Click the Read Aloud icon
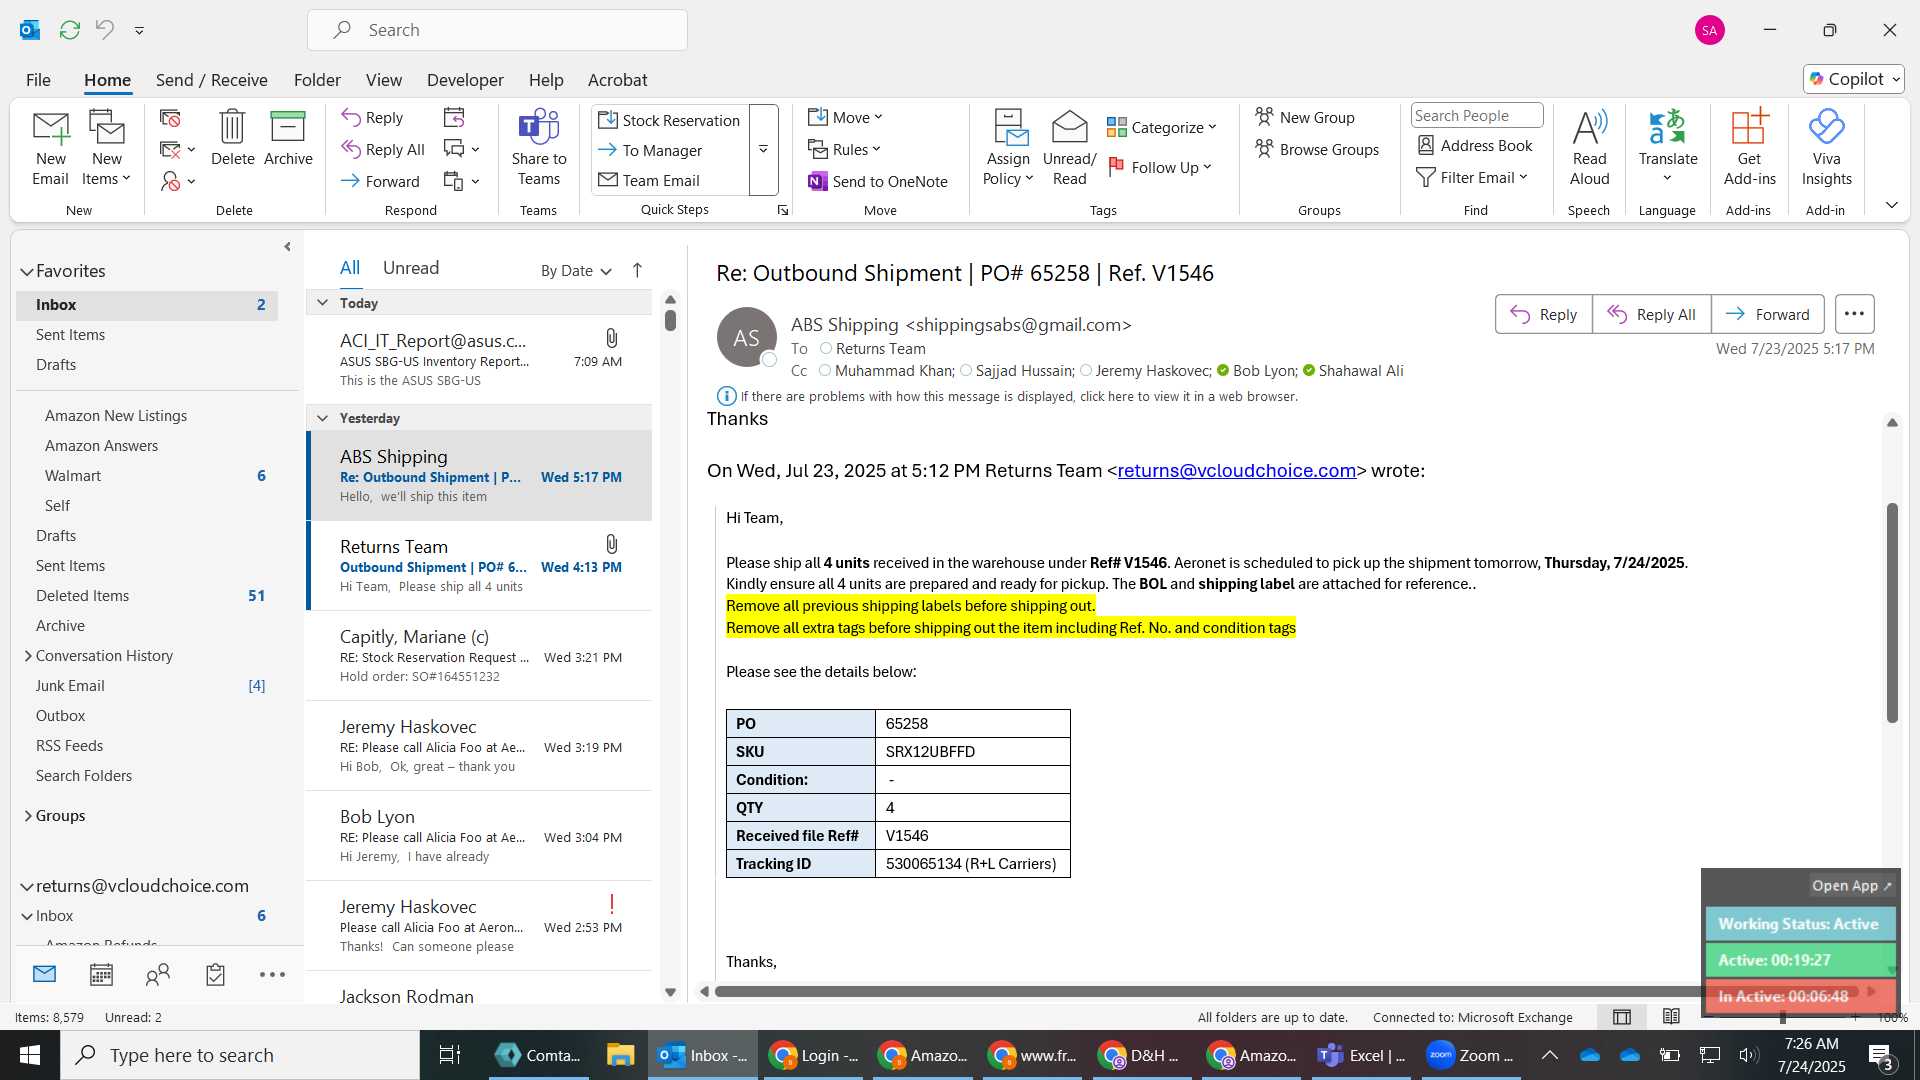The height and width of the screenshot is (1080, 1920). point(1589,126)
